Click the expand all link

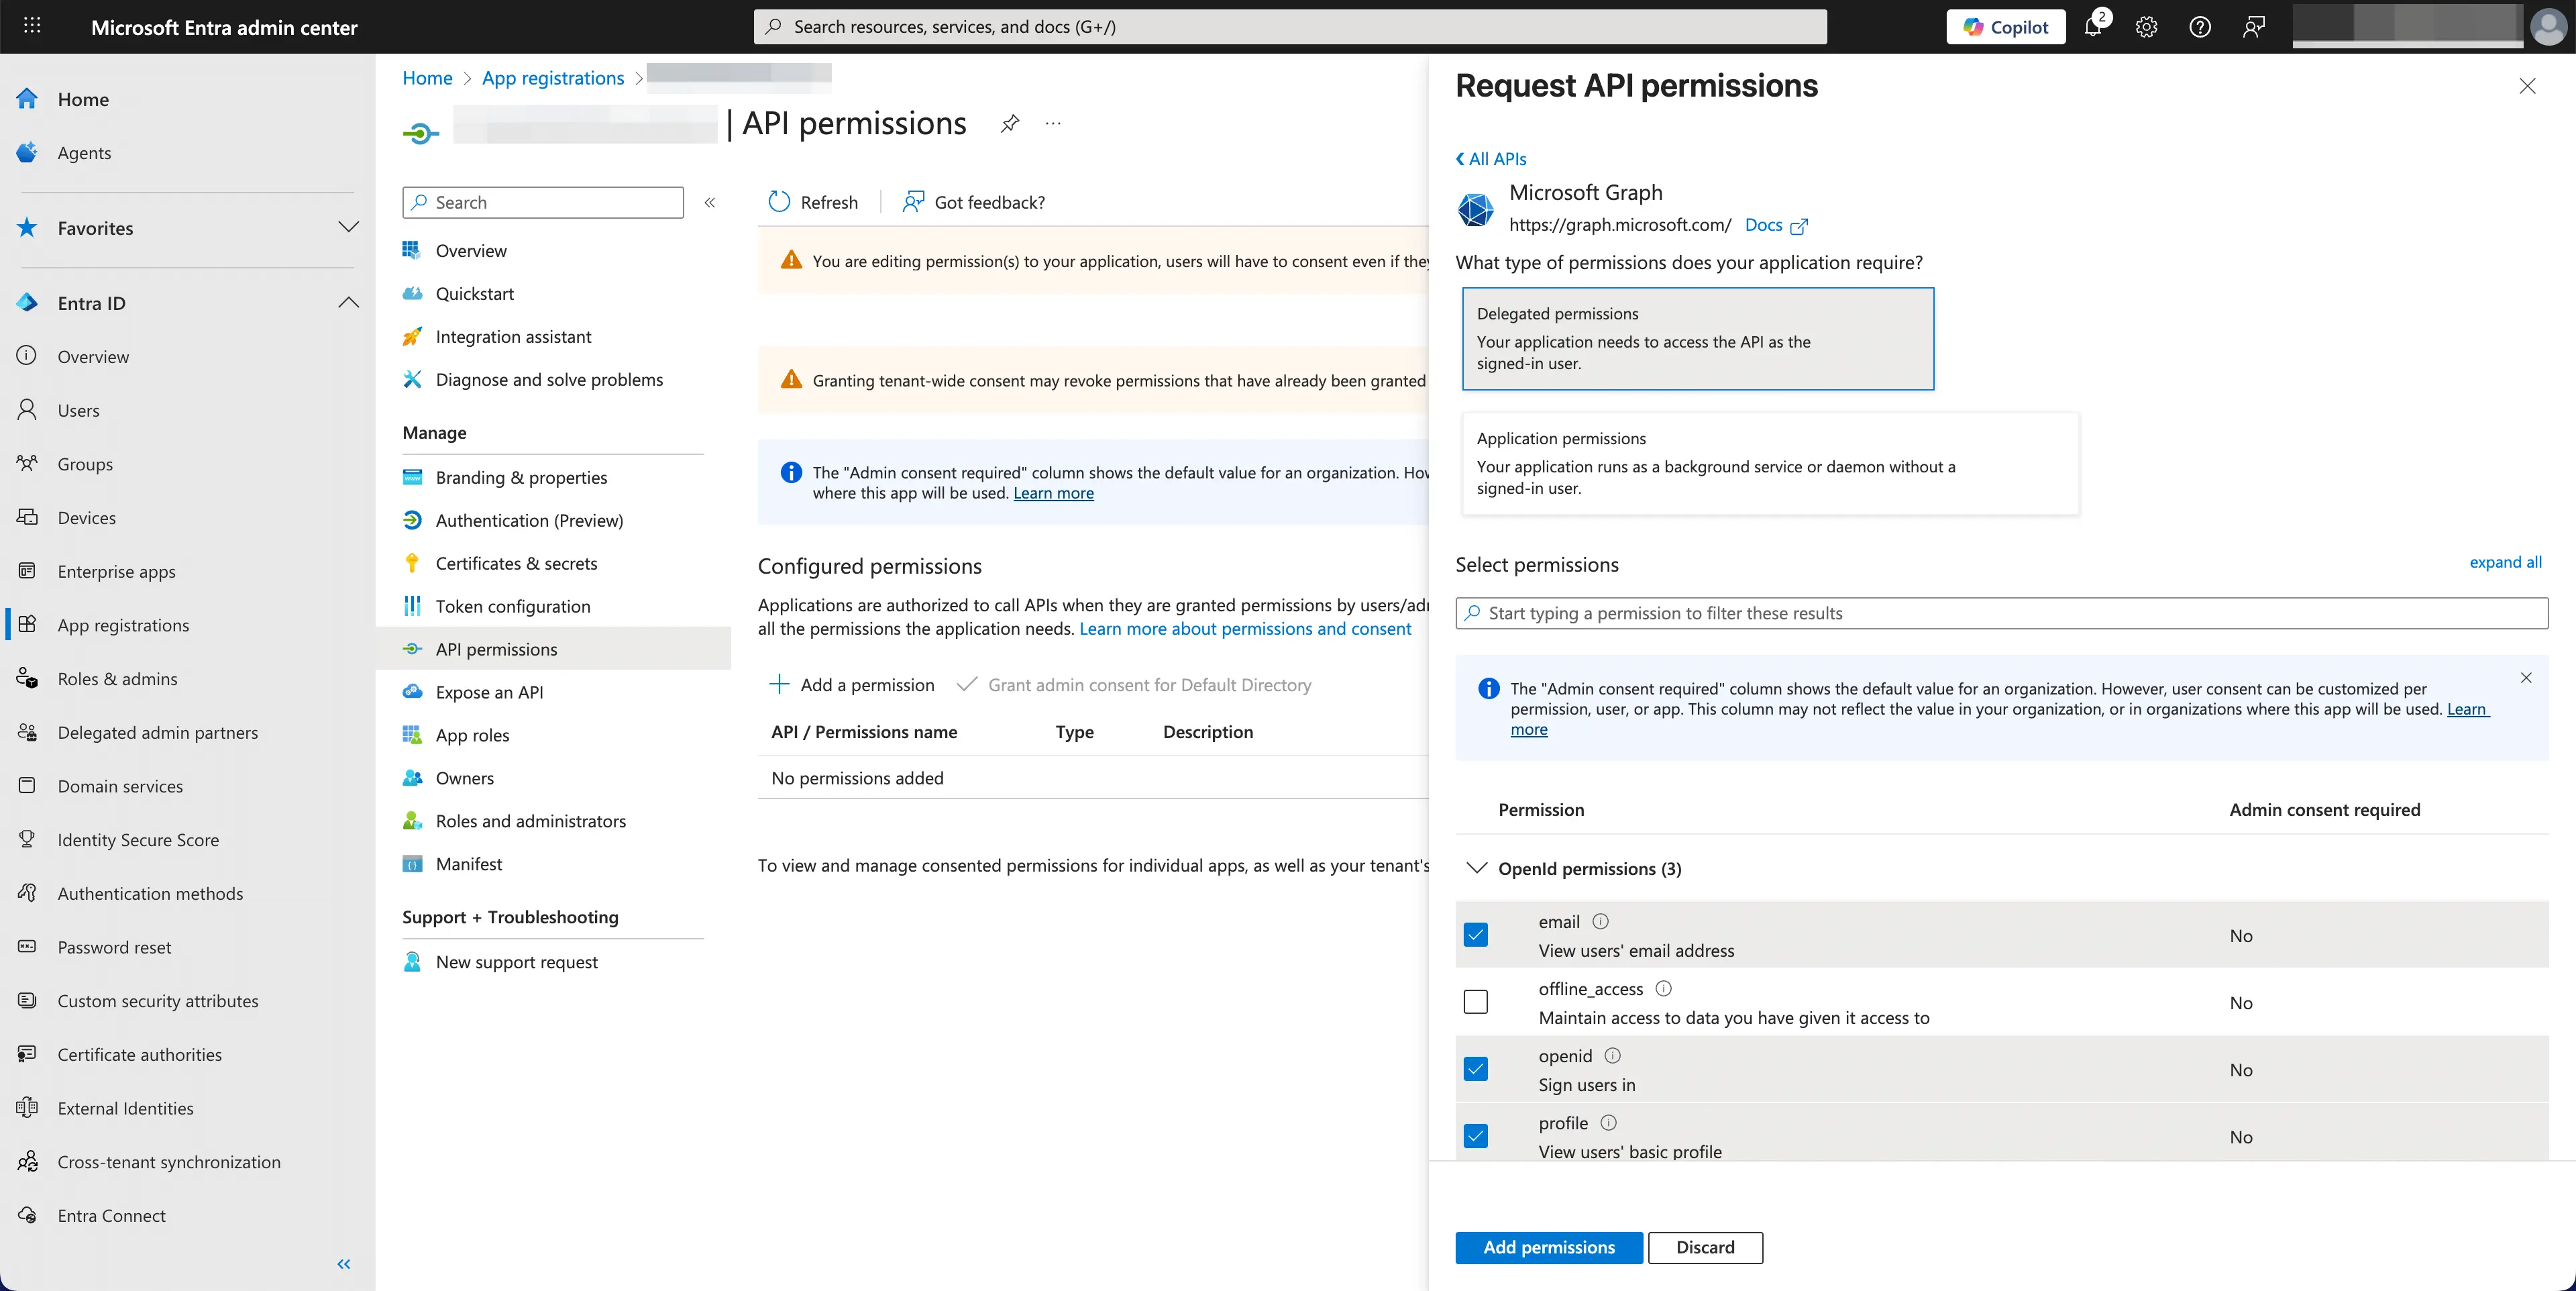pyautogui.click(x=2506, y=562)
